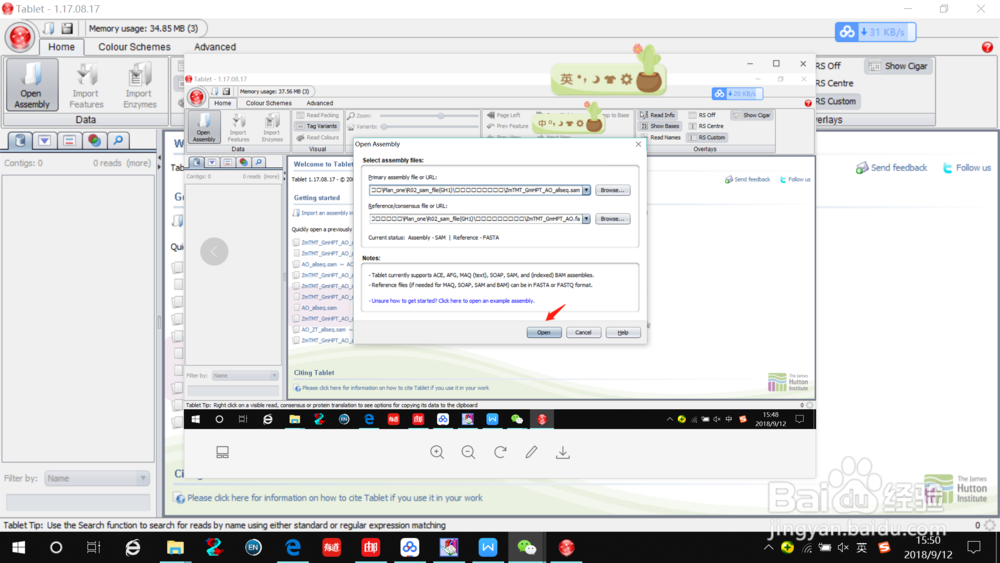Toggle Tag Variants in the previewed screenshot ribbon
The image size is (1000, 563).
pyautogui.click(x=317, y=126)
